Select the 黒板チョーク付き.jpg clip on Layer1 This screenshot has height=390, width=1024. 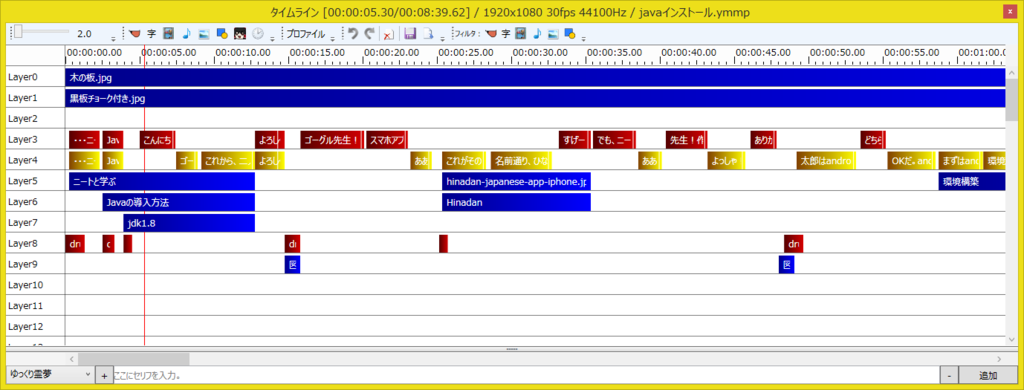tap(535, 98)
